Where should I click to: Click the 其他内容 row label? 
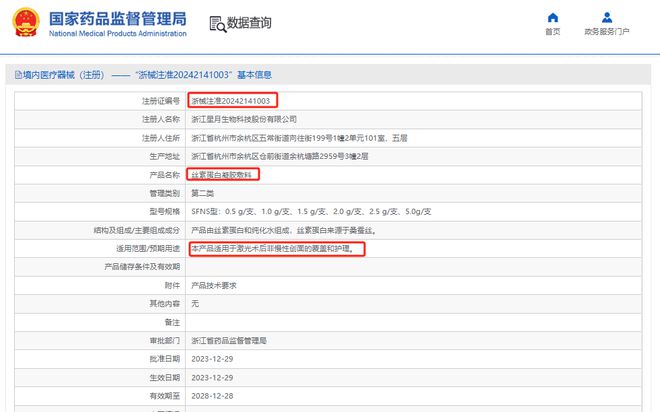tap(165, 303)
